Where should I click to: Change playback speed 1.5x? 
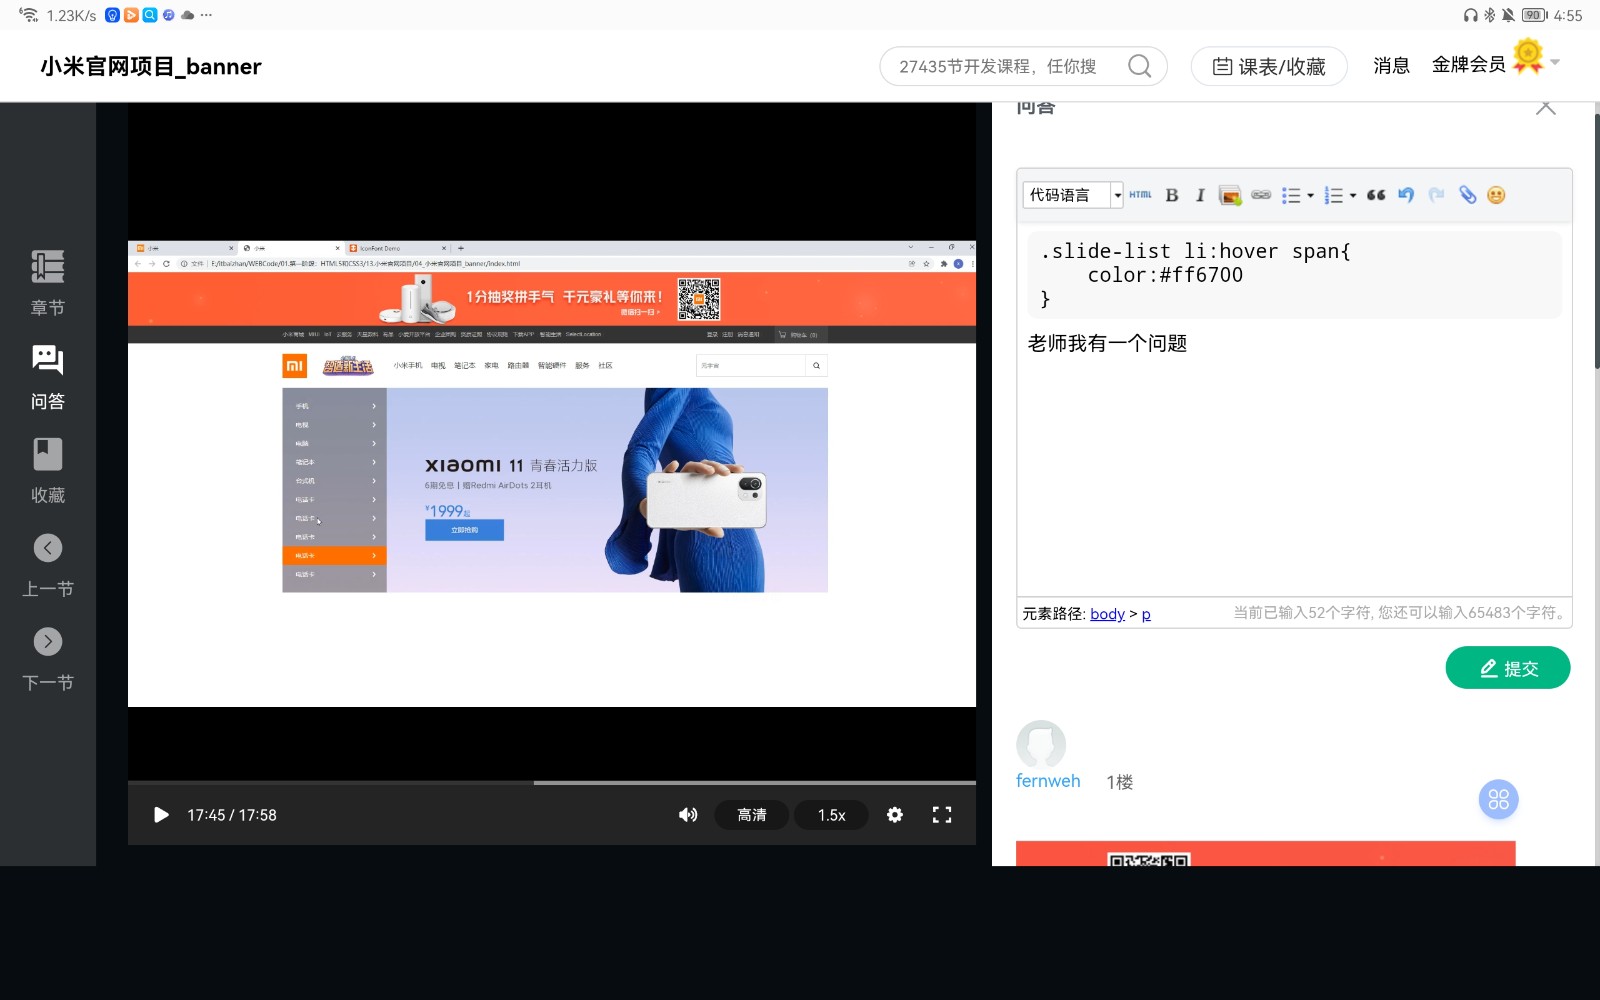click(831, 815)
